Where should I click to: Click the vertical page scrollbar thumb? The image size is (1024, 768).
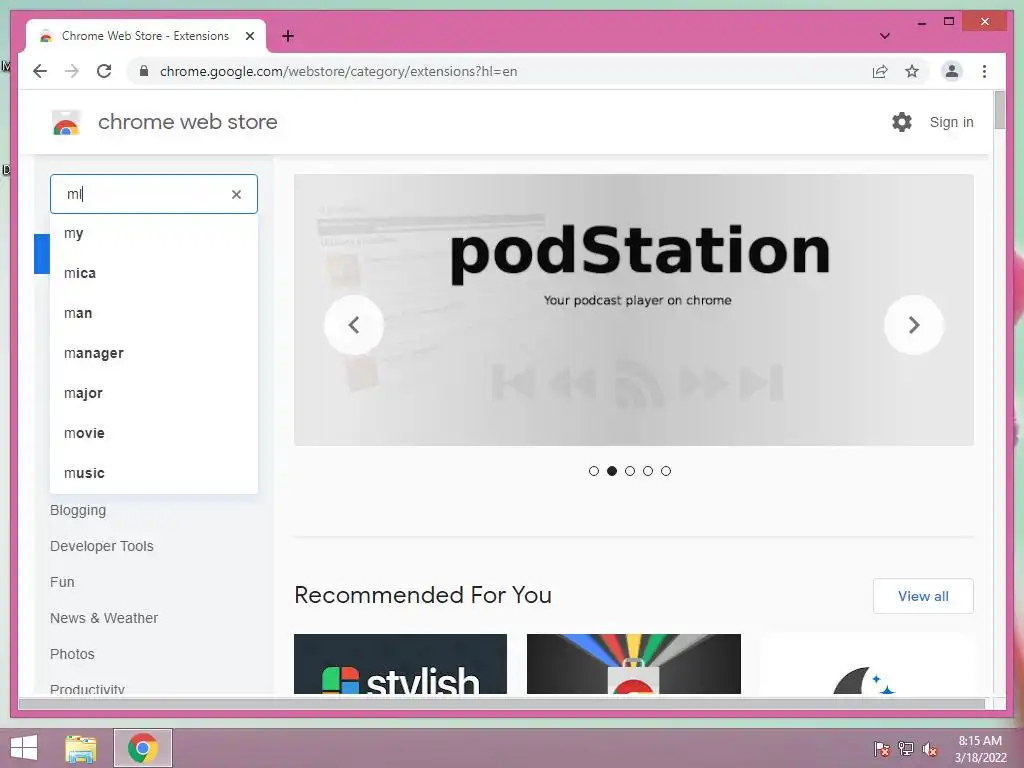click(999, 110)
